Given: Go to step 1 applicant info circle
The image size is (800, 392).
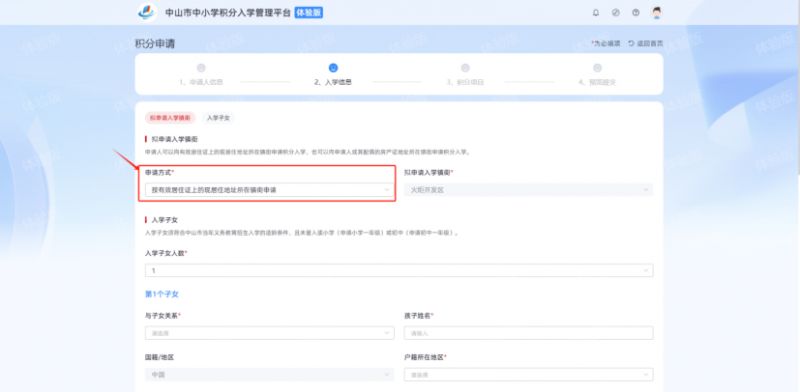Looking at the screenshot, I should [x=201, y=68].
